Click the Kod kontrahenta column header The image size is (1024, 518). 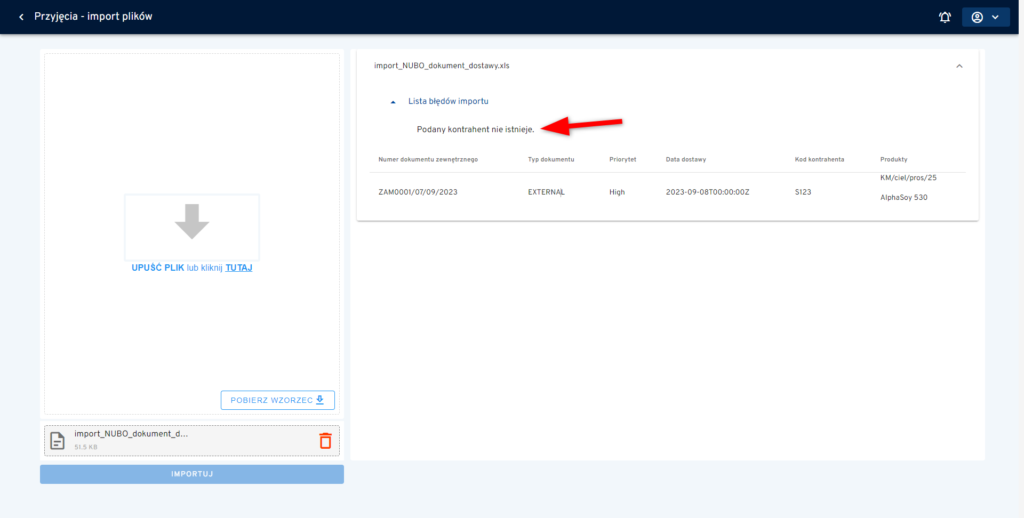[819, 160]
